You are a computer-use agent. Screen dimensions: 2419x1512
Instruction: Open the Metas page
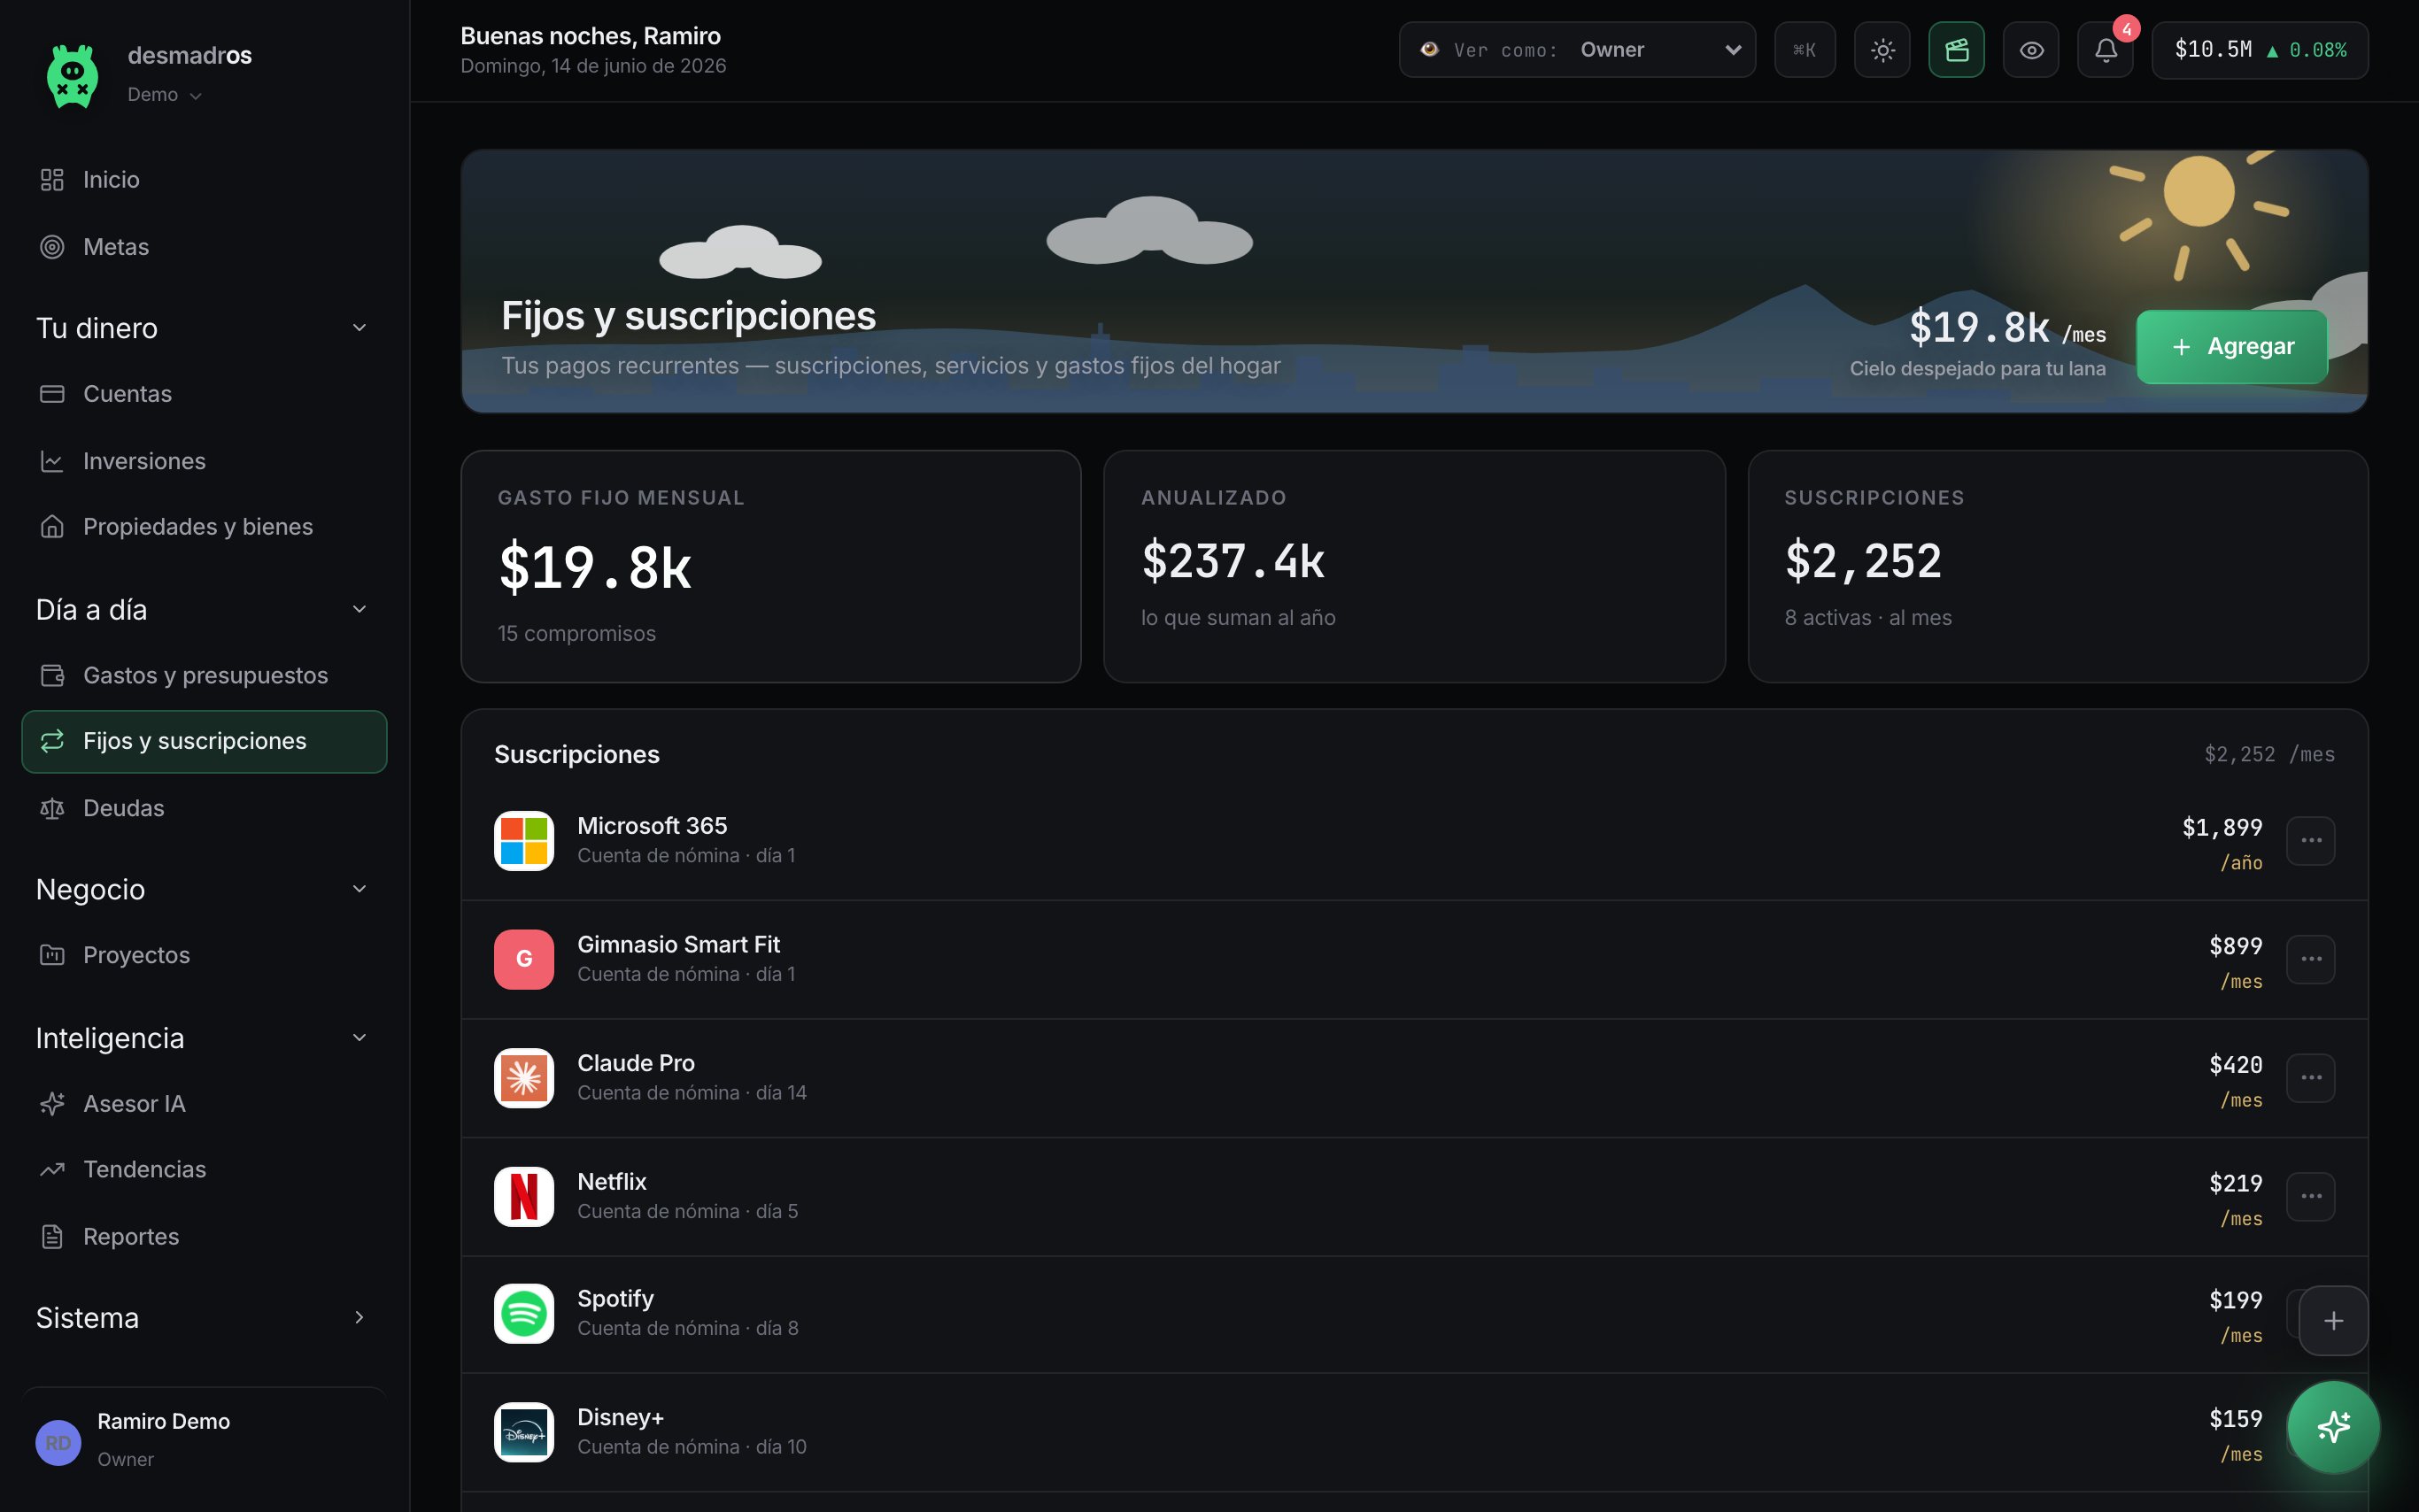click(204, 247)
